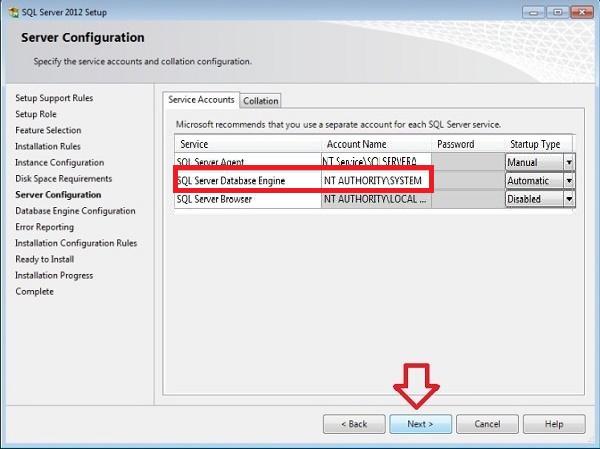Open Startup Type dropdown for SQL Server Agent
Viewport: 600px width, 449px height.
pyautogui.click(x=569, y=162)
